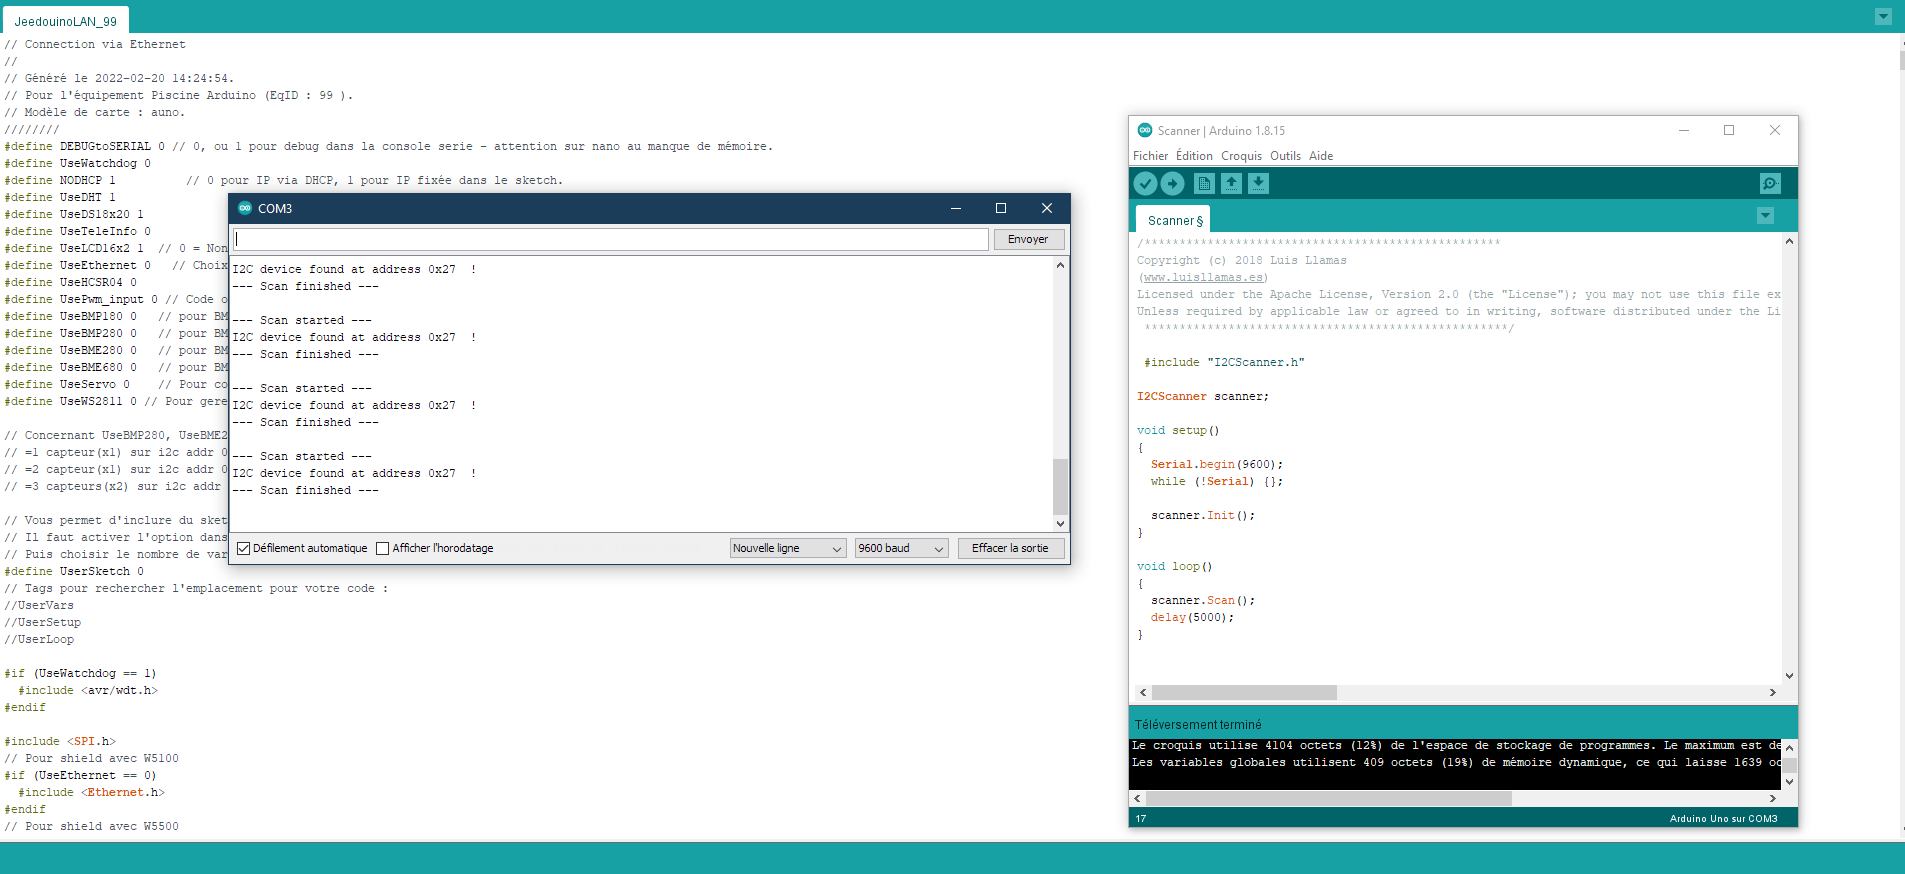
Task: Open the 9600 baud rate dropdown
Action: click(x=901, y=548)
